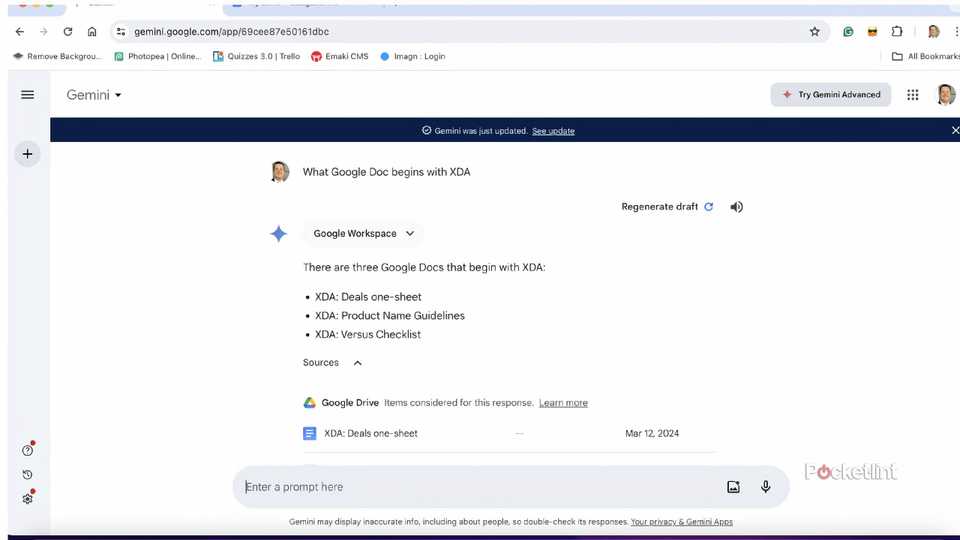The width and height of the screenshot is (960, 540).
Task: Open the Quizzes 3.0 Trello bookmark
Action: pos(257,57)
